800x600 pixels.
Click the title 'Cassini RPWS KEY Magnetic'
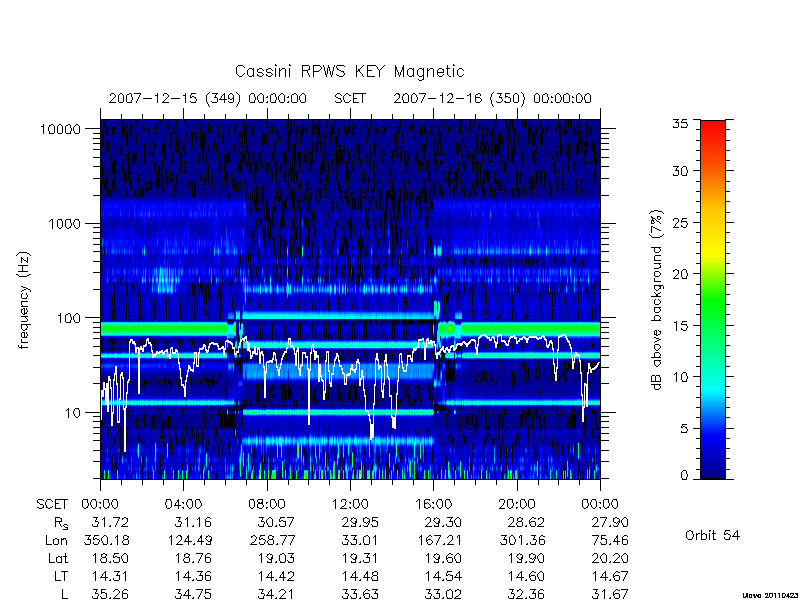pyautogui.click(x=349, y=71)
